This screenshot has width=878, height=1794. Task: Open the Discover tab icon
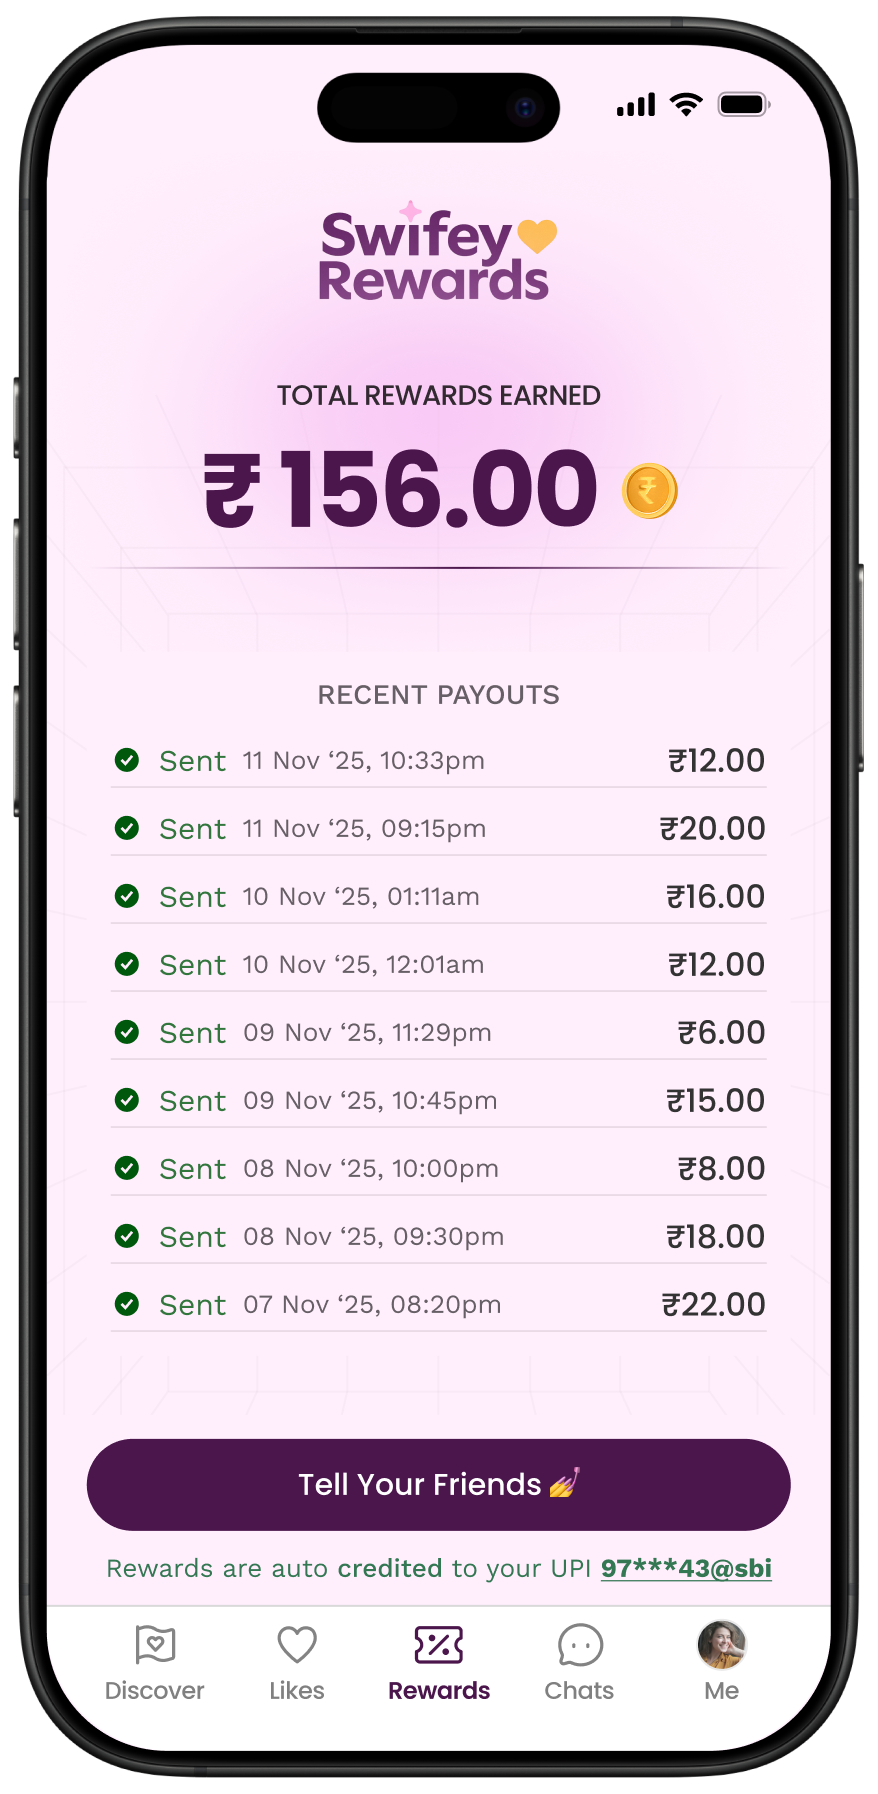[x=155, y=1644]
